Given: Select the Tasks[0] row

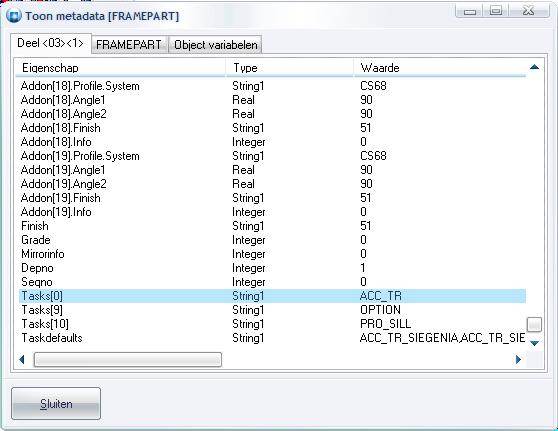Looking at the screenshot, I should click(x=272, y=296).
